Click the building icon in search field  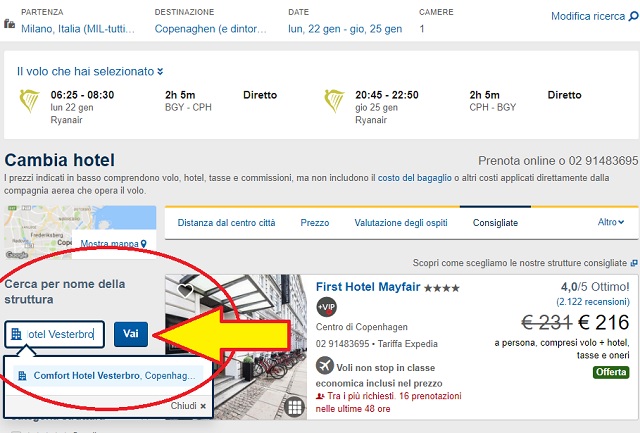[x=16, y=334]
